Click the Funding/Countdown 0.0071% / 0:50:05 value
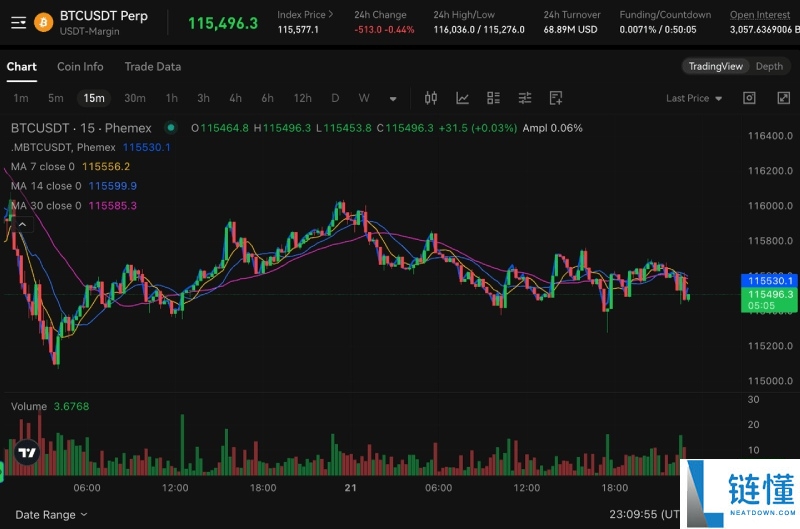The image size is (800, 529). [658, 30]
